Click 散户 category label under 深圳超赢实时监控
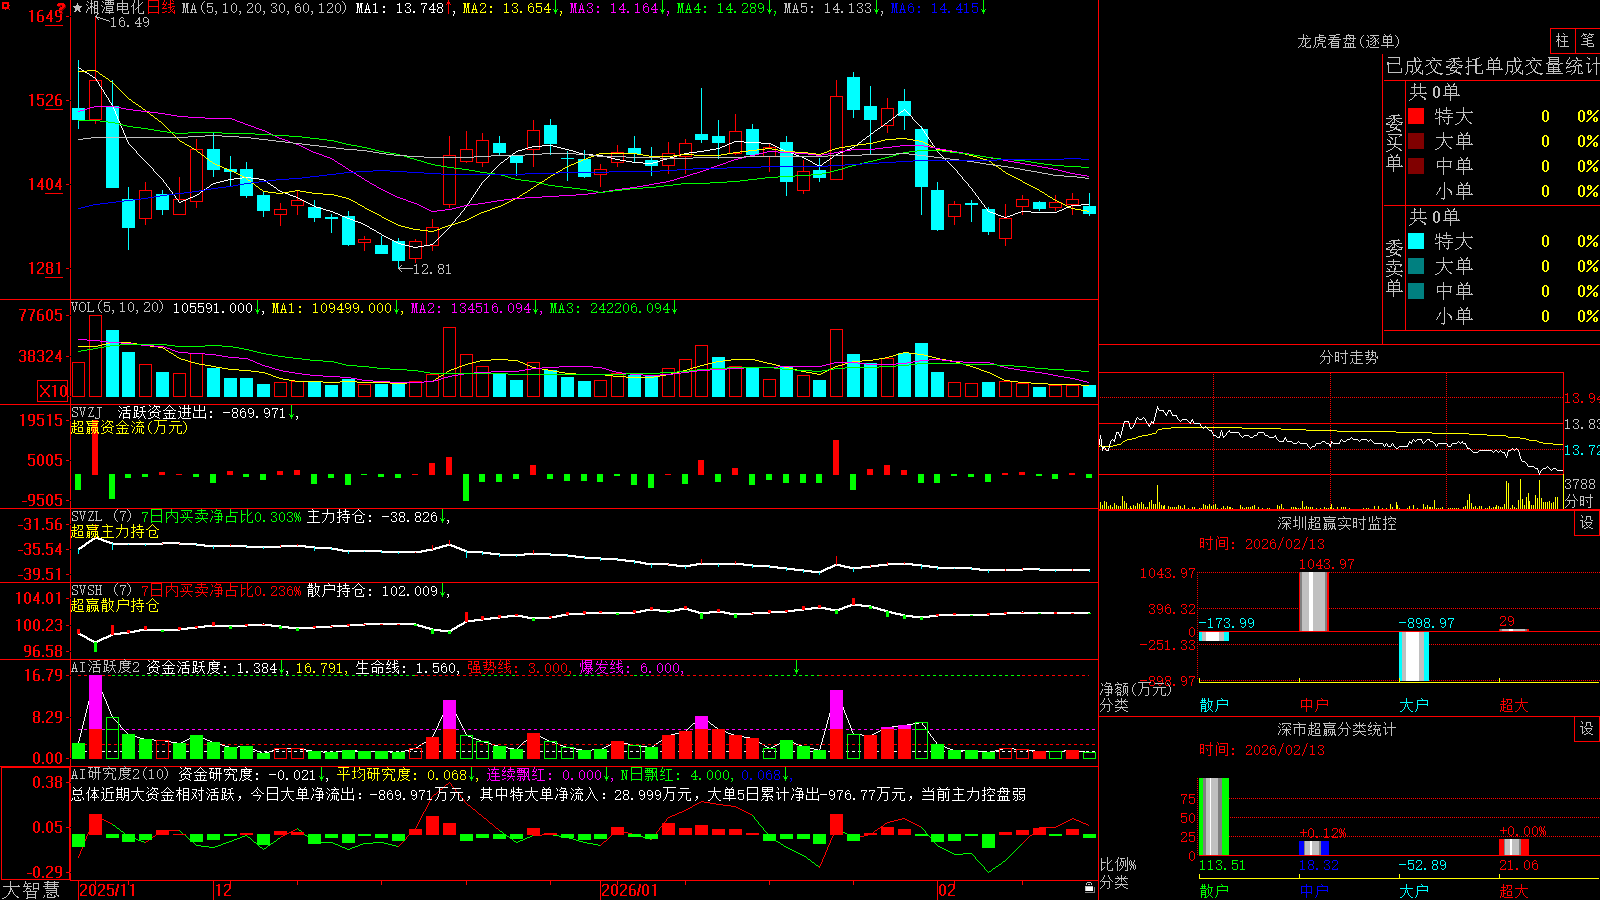This screenshot has width=1600, height=900. [1214, 705]
